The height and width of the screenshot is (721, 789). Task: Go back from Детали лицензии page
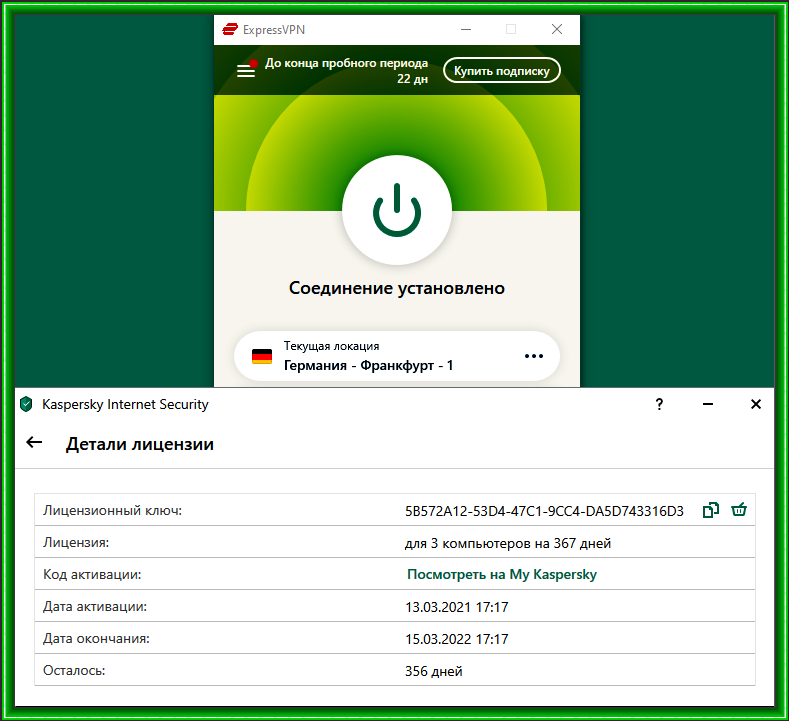click(34, 443)
